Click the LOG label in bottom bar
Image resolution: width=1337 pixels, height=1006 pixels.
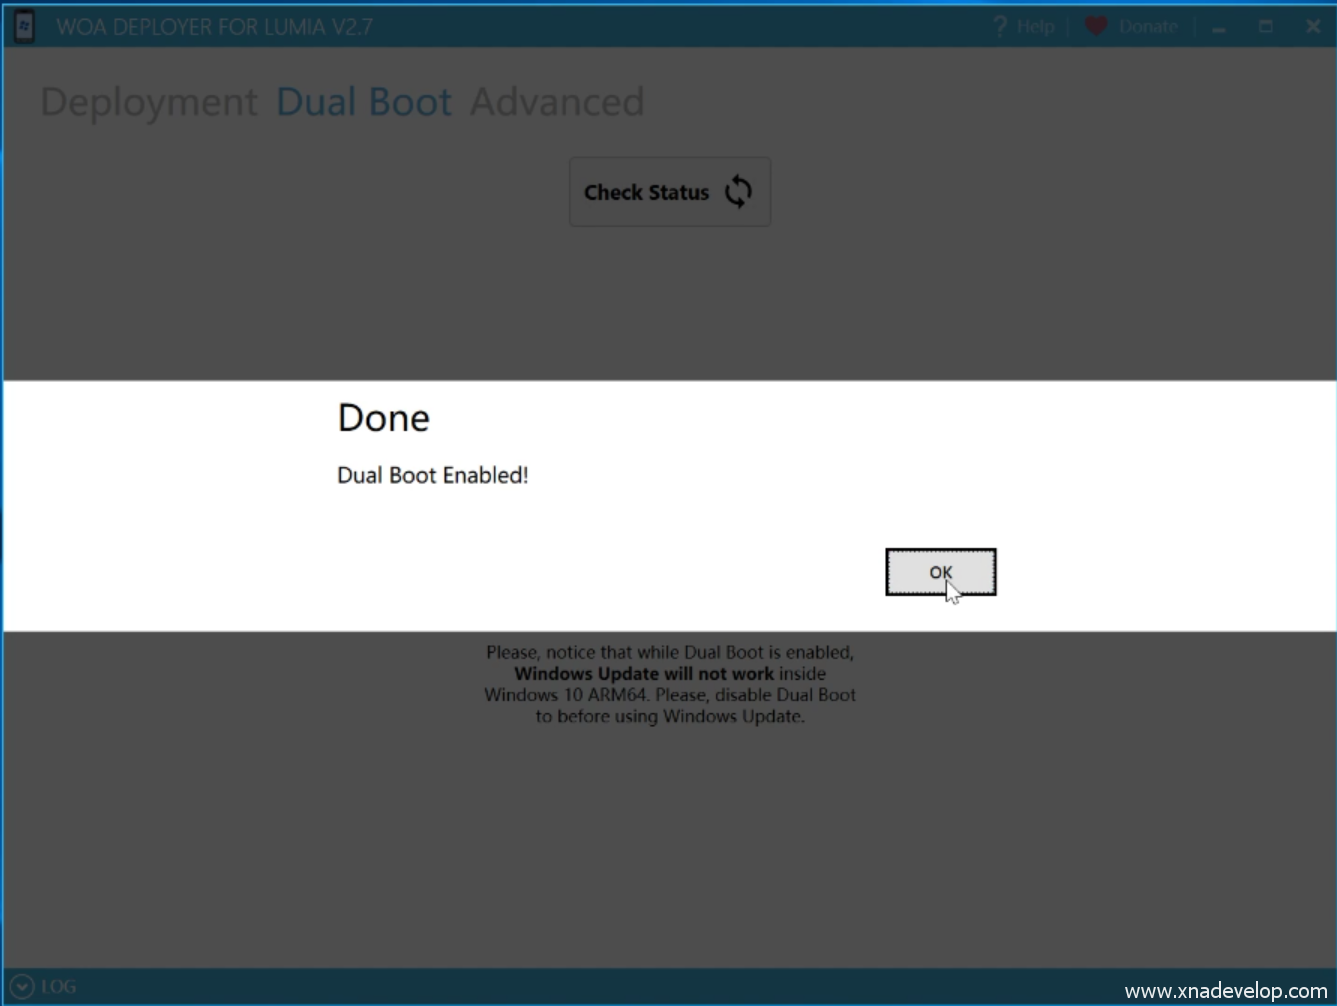[58, 987]
